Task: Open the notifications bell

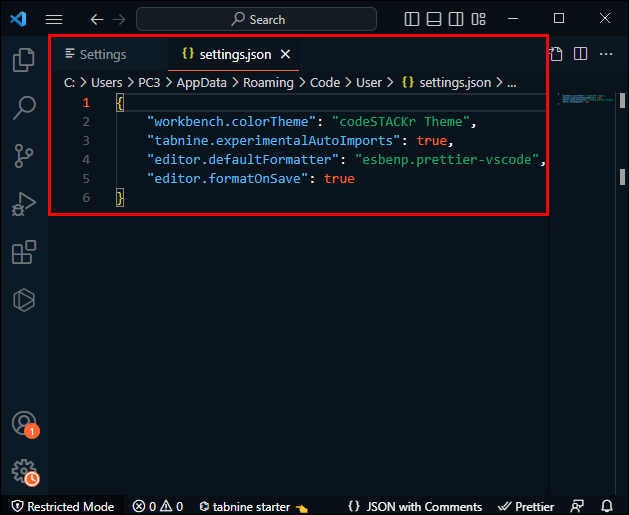Action: point(607,507)
